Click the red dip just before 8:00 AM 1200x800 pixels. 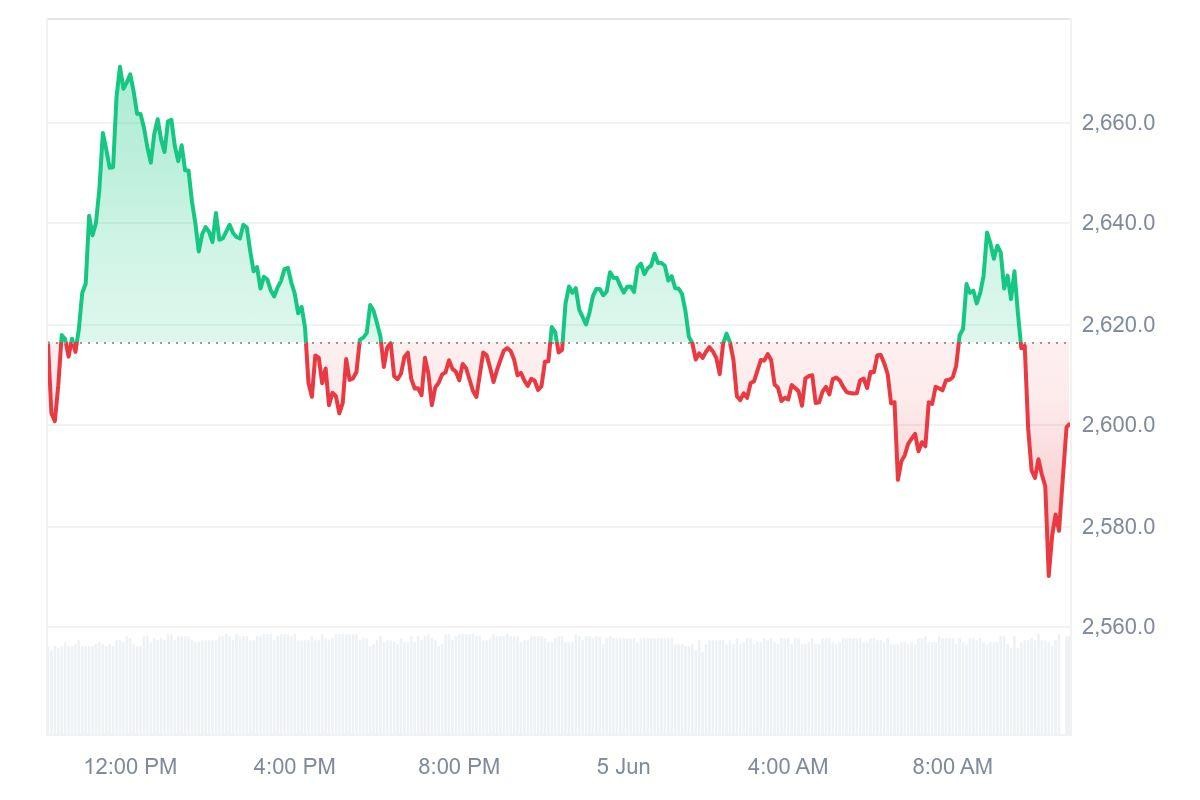898,479
